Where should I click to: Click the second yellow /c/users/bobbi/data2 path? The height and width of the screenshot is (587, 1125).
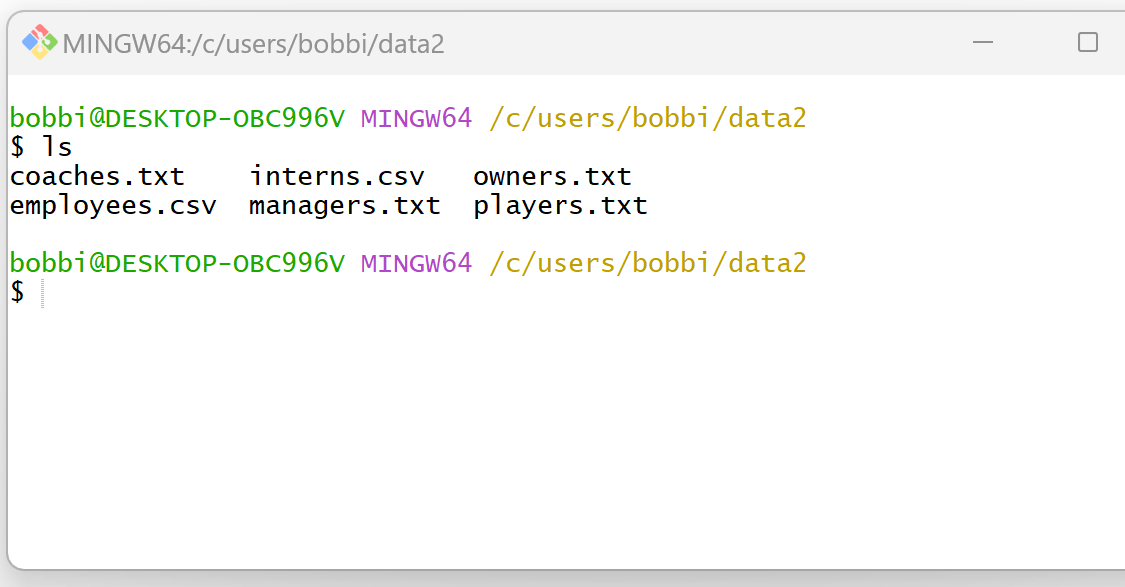(648, 263)
